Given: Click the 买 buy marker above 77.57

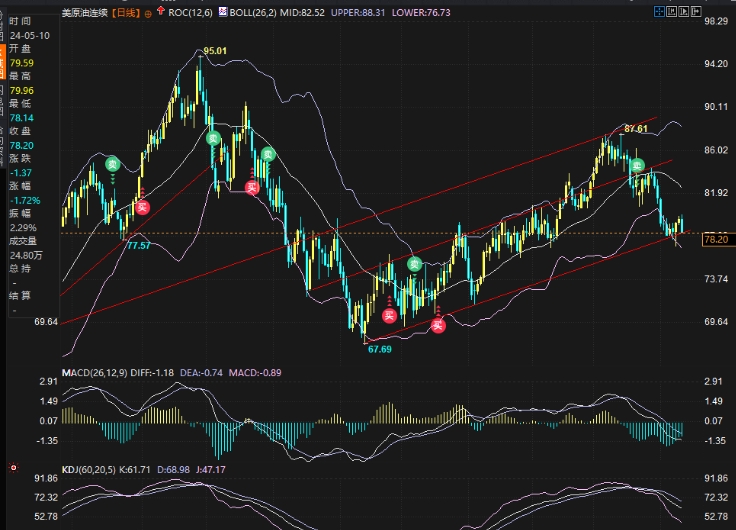Looking at the screenshot, I should [x=142, y=207].
